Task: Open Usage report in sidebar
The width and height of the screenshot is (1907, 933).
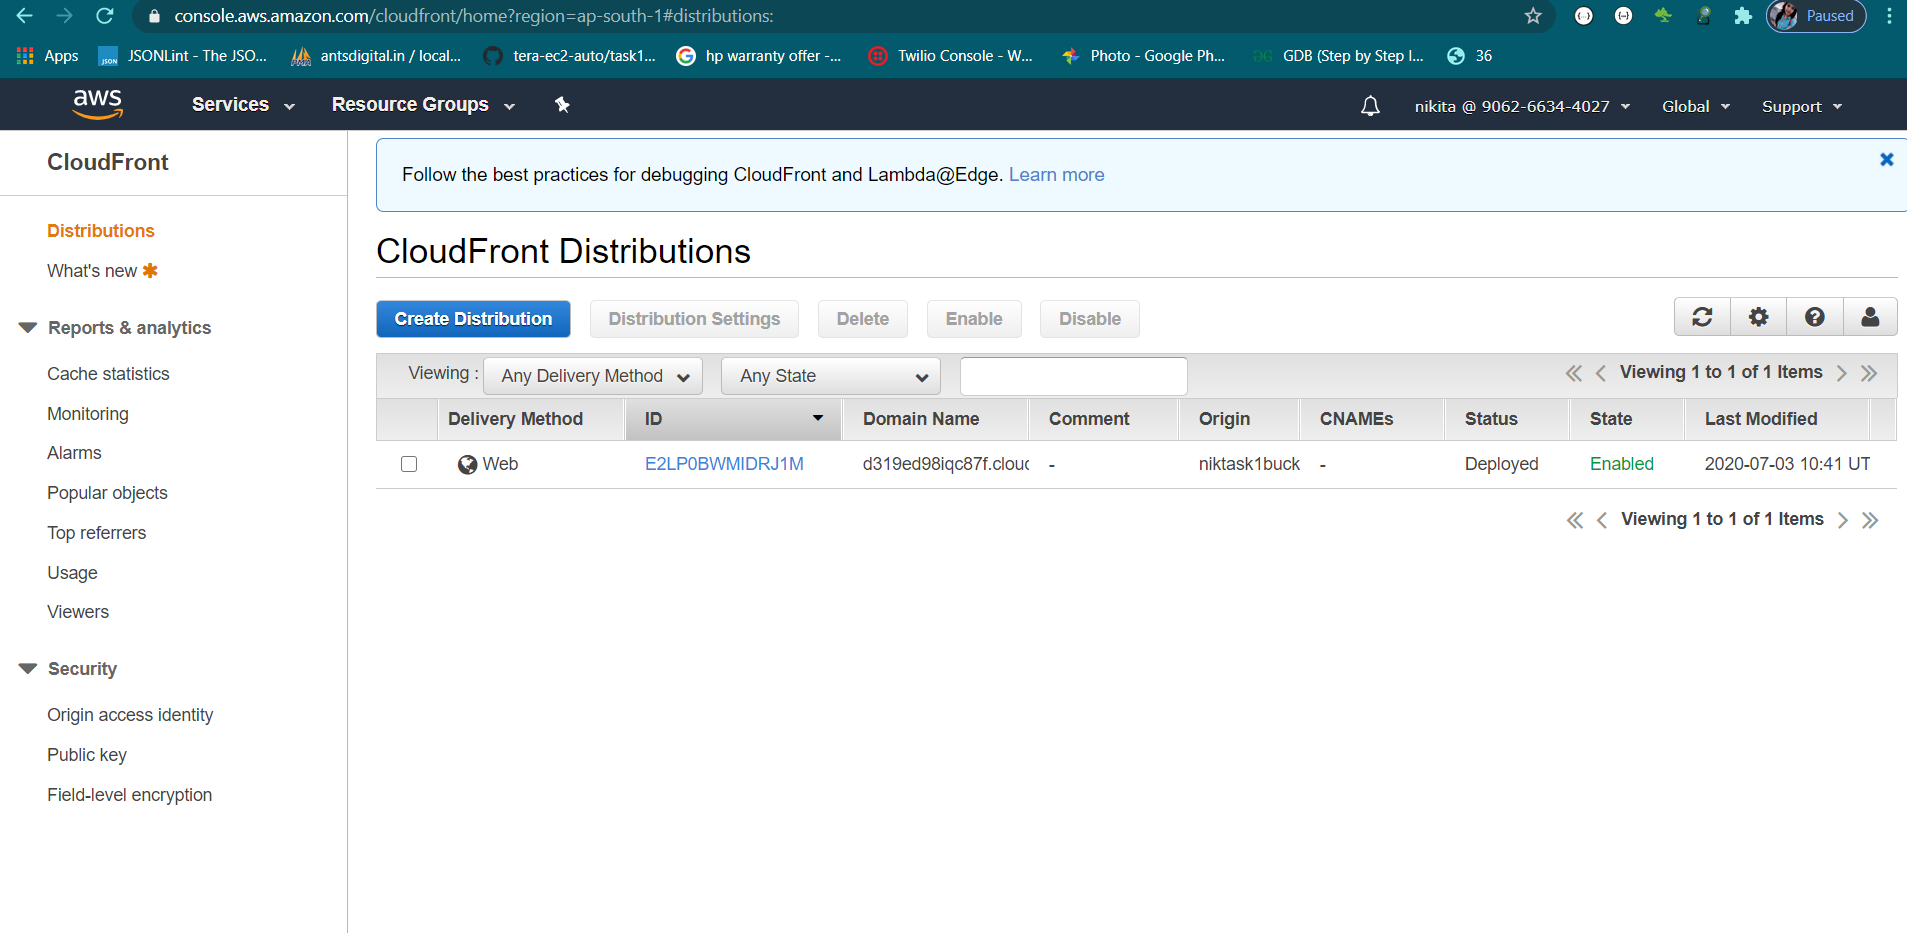Action: click(72, 573)
